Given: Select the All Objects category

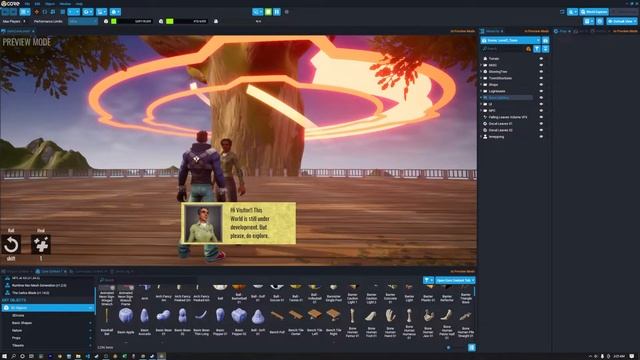Looking at the screenshot, I should (47, 308).
